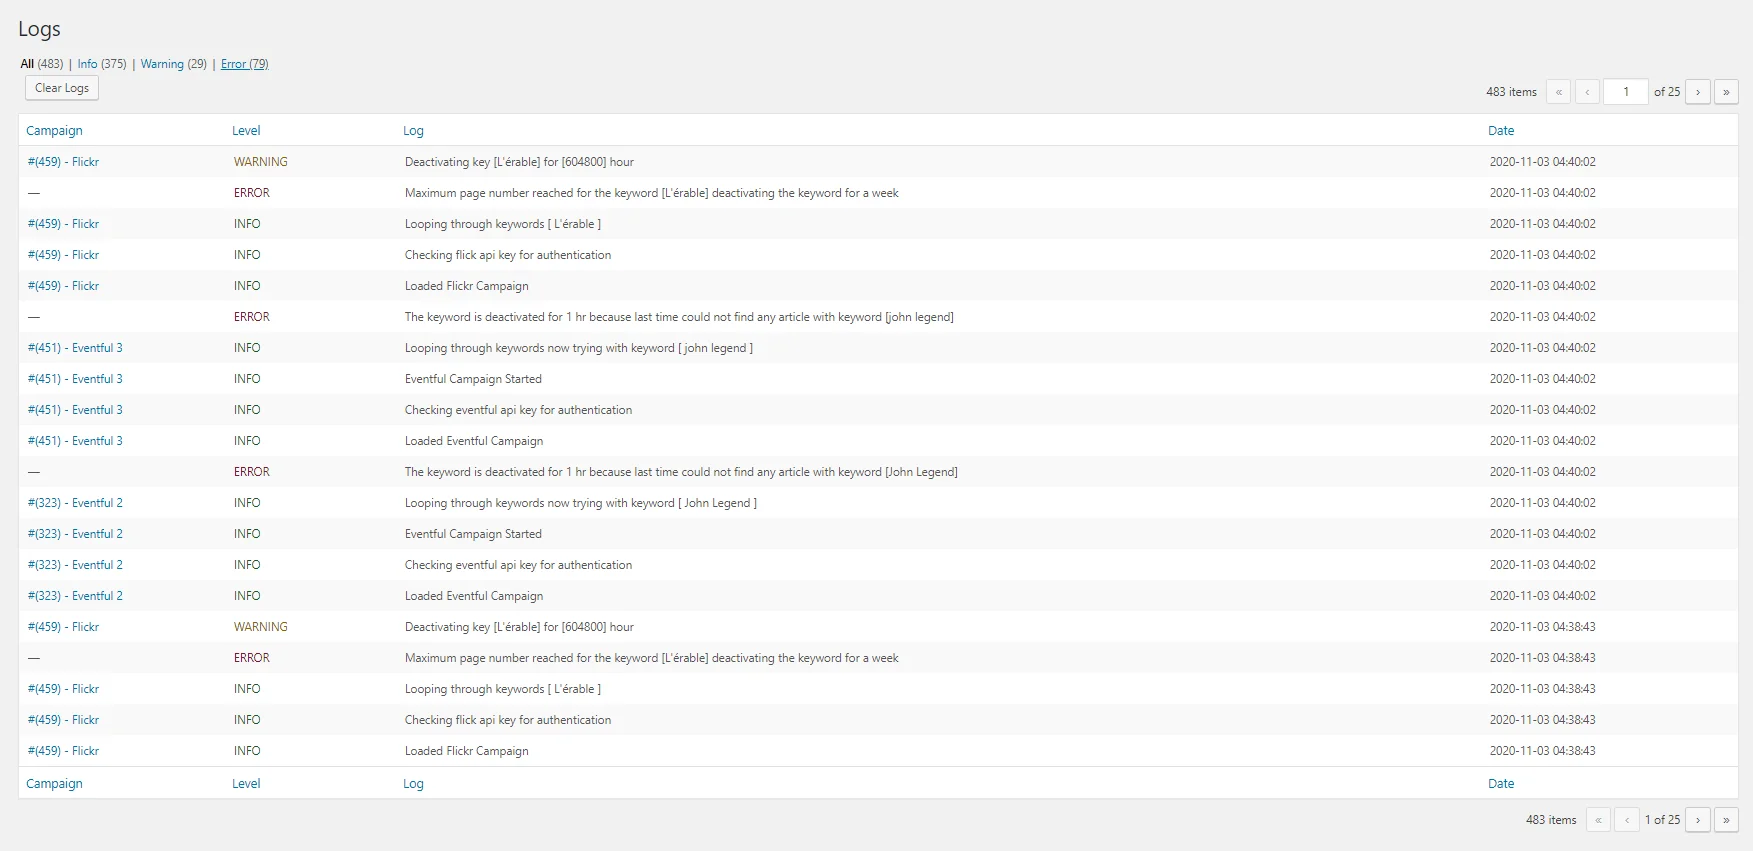Jump to first page using bottom pagination
Viewport: 1753px width, 851px height.
[x=1597, y=819]
